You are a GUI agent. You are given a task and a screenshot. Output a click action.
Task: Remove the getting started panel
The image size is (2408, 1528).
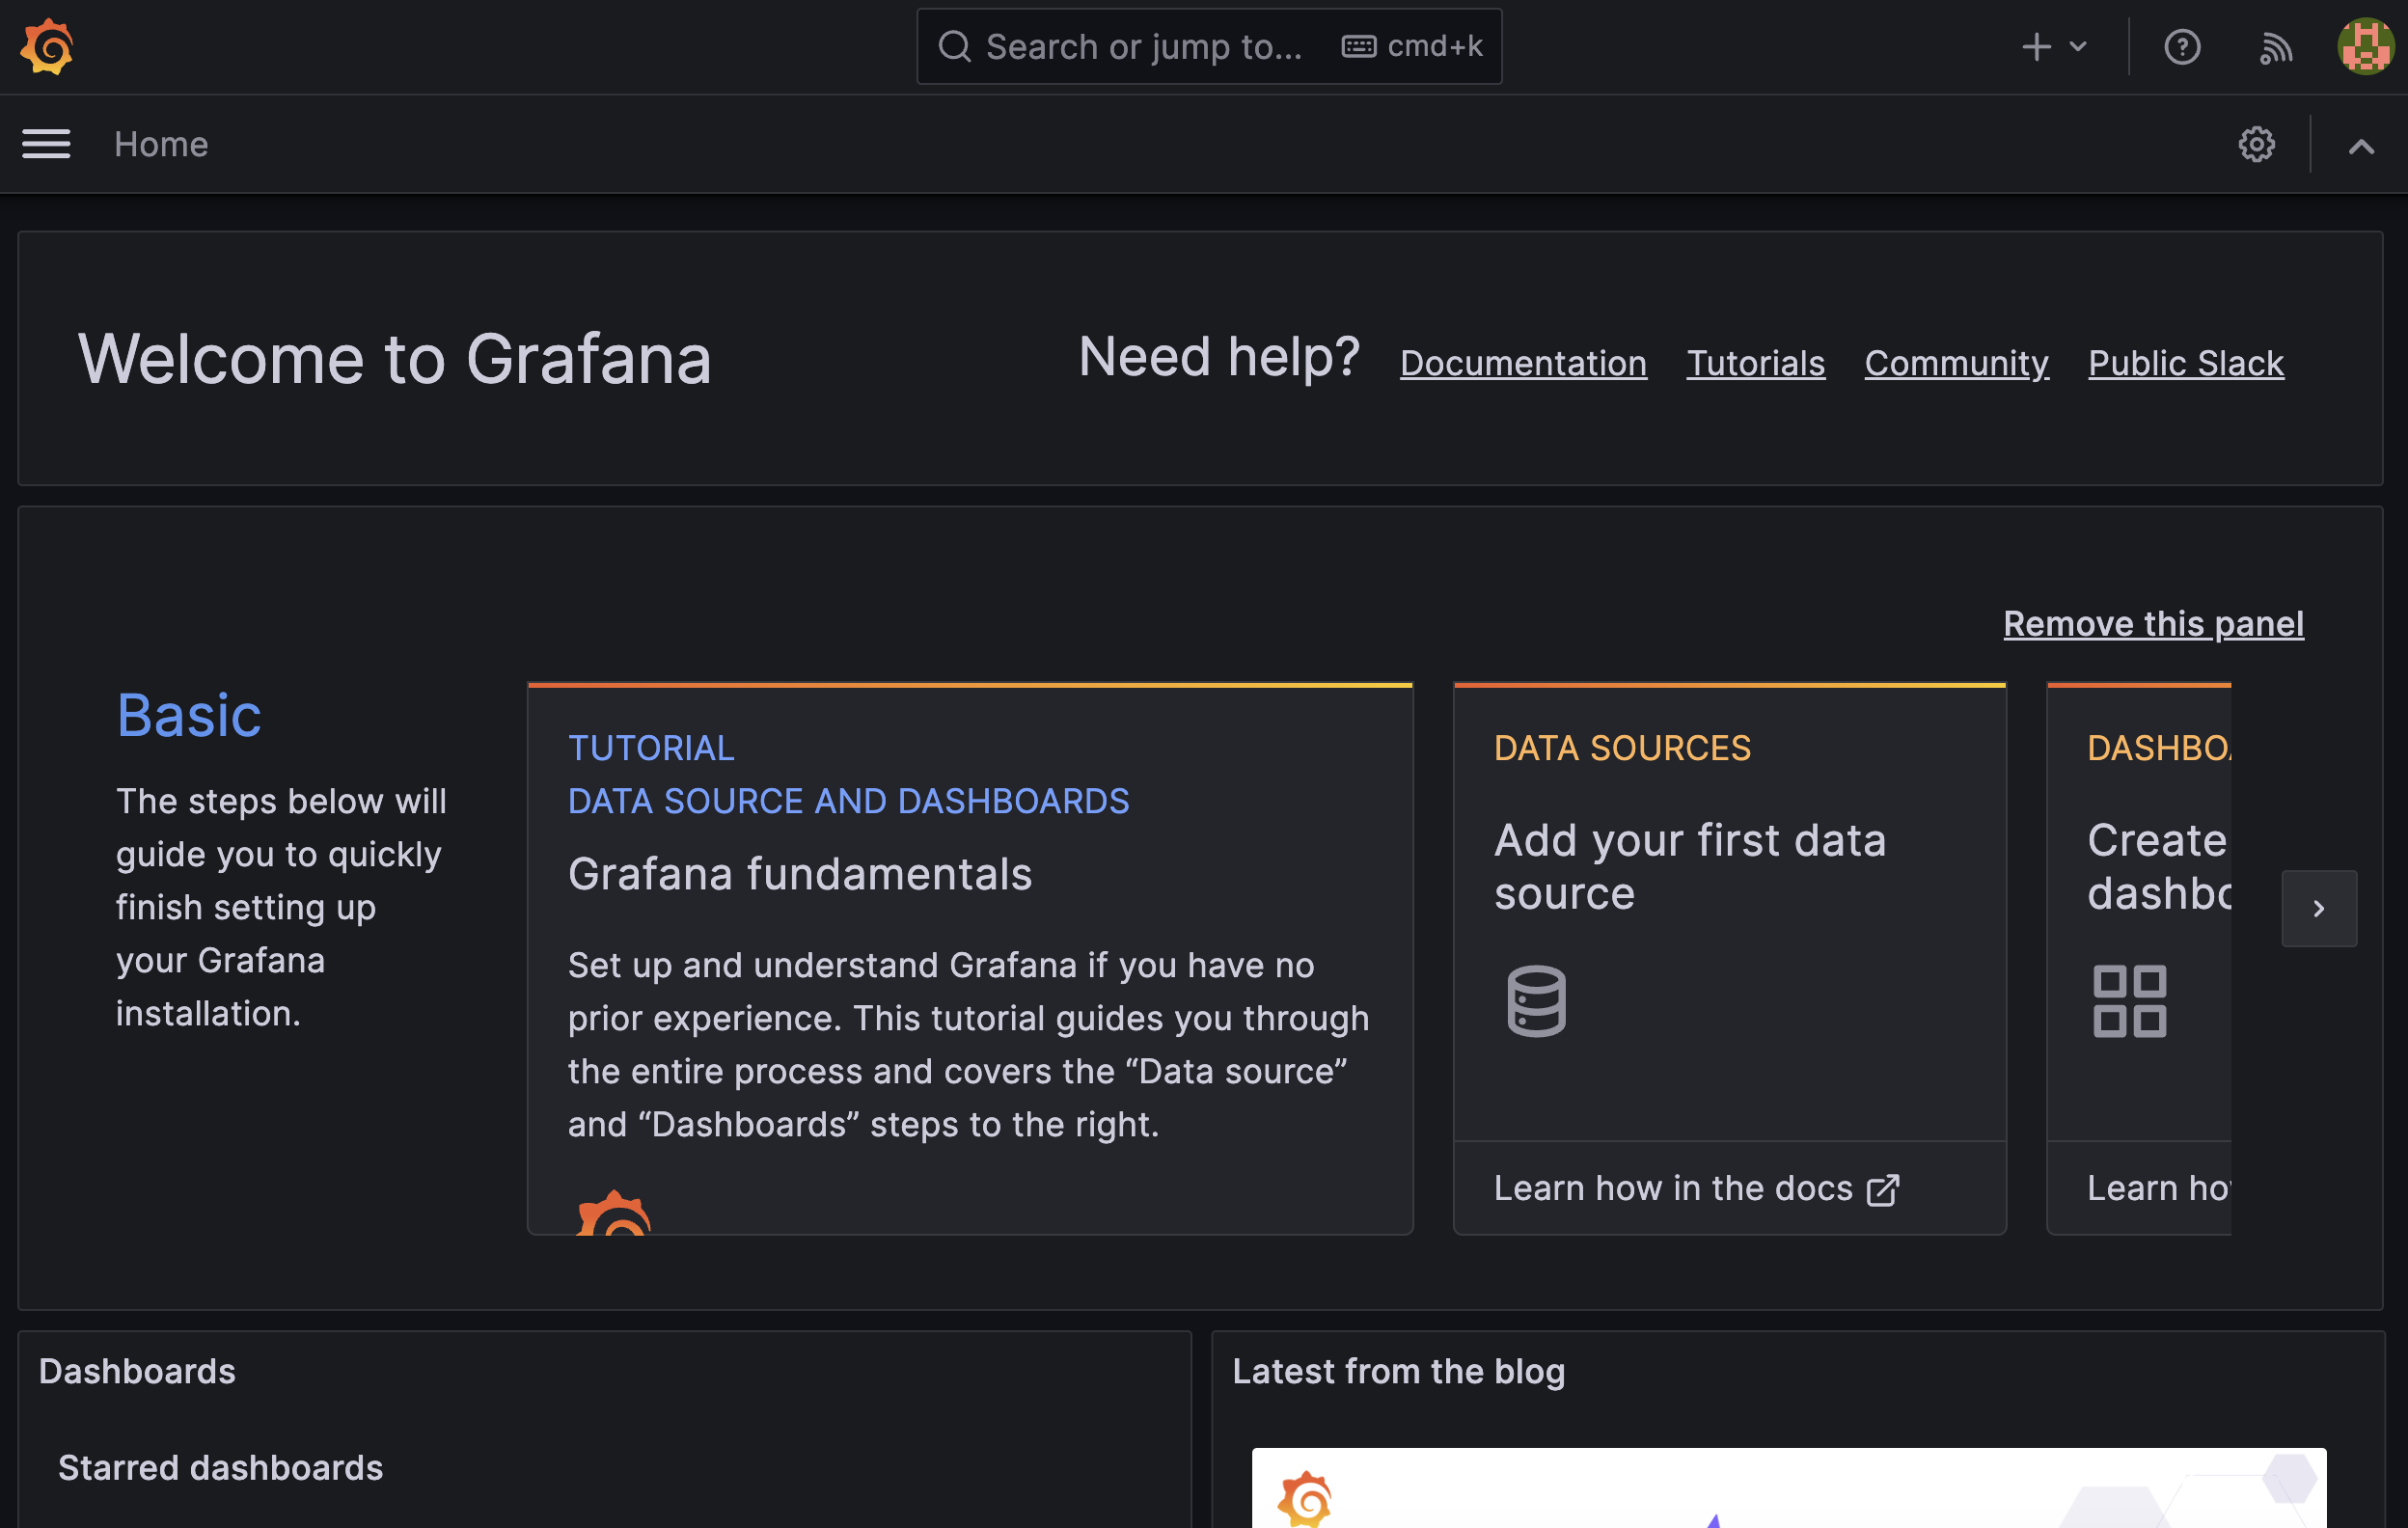point(2153,623)
